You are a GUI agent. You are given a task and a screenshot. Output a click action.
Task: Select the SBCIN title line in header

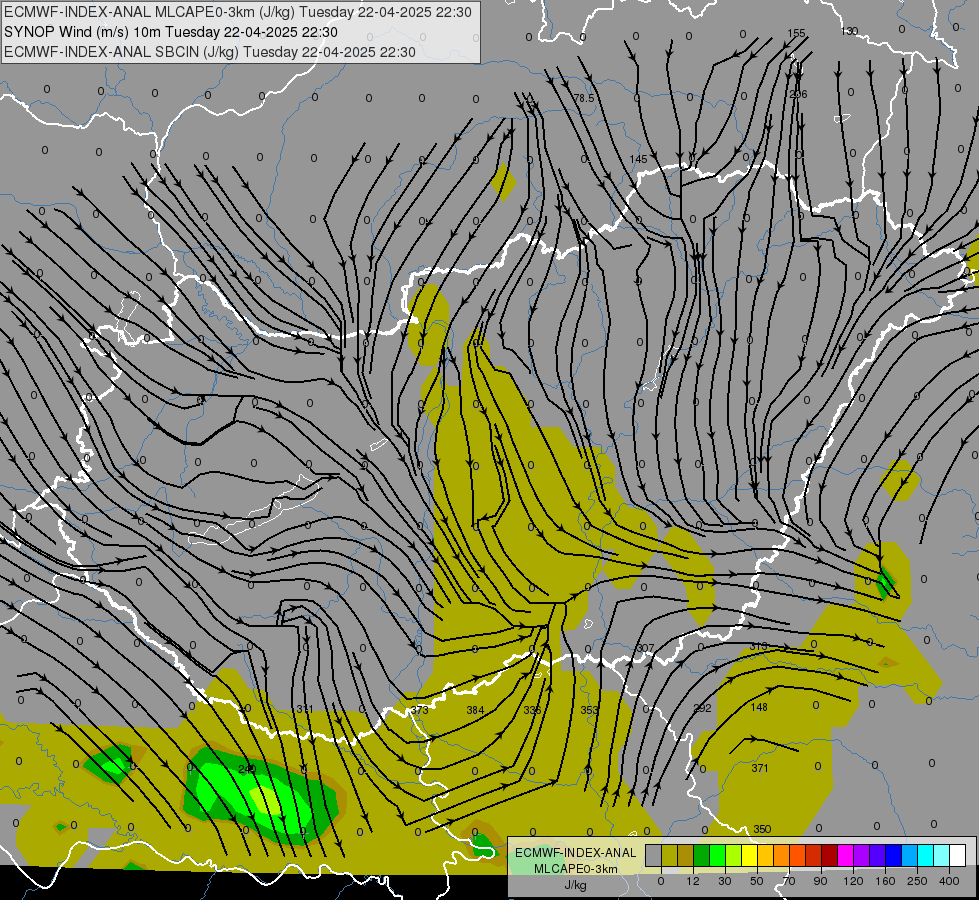tap(210, 52)
